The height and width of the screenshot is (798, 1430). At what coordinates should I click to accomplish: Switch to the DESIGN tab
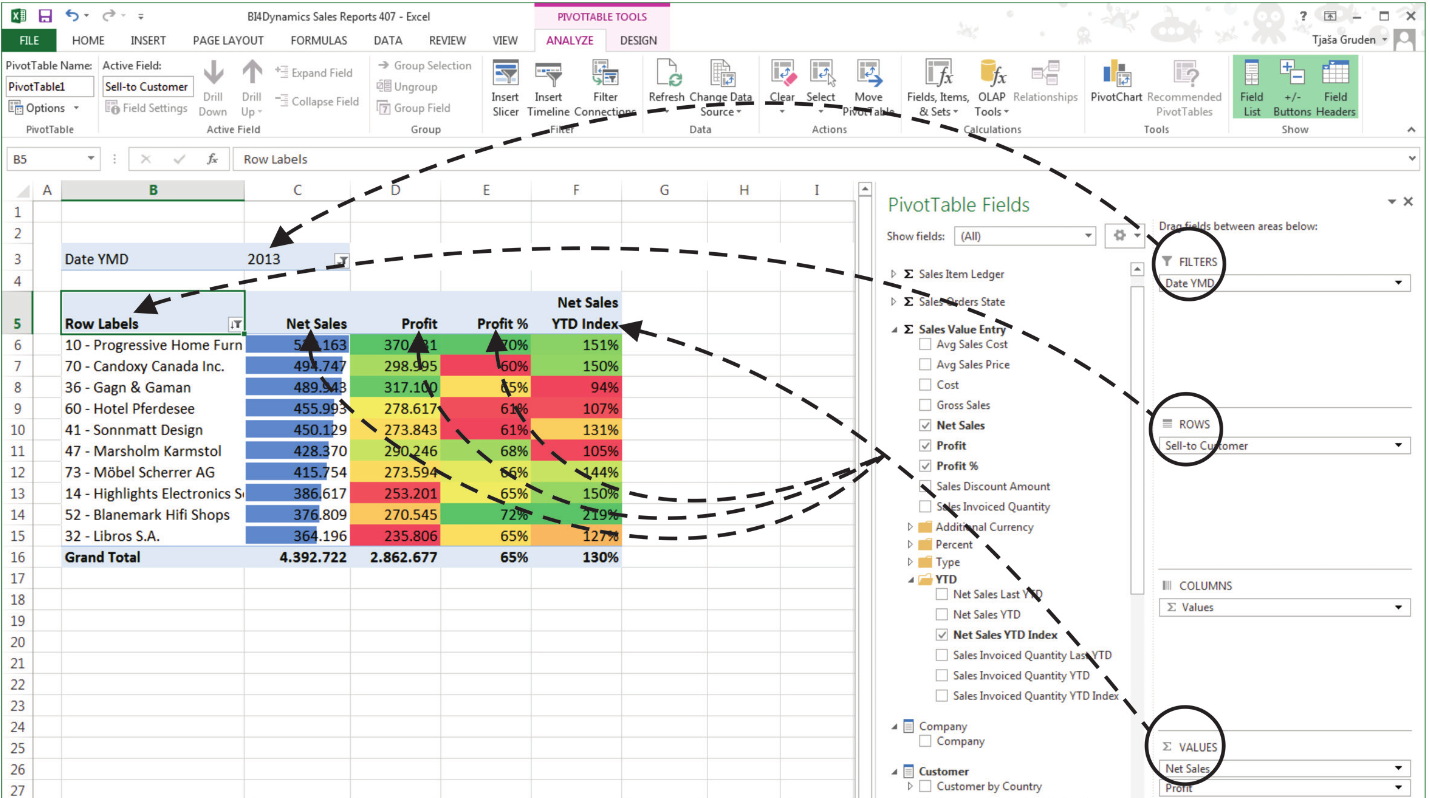point(638,41)
